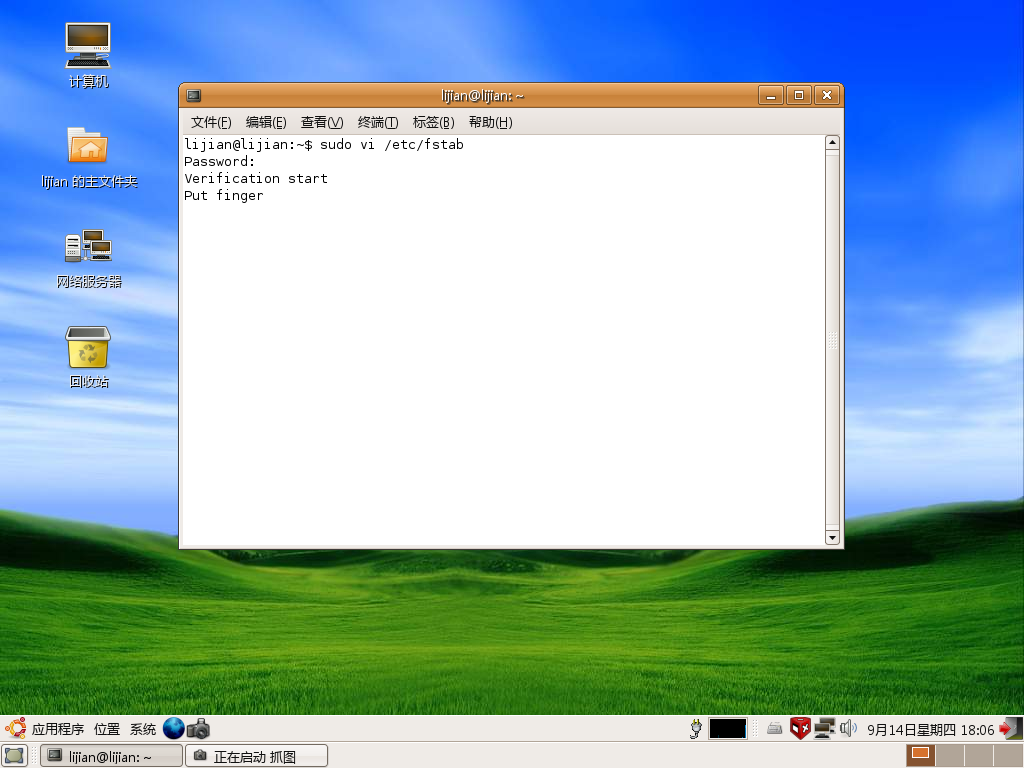Click the date and time clock
The height and width of the screenshot is (768, 1024).
pyautogui.click(x=930, y=729)
